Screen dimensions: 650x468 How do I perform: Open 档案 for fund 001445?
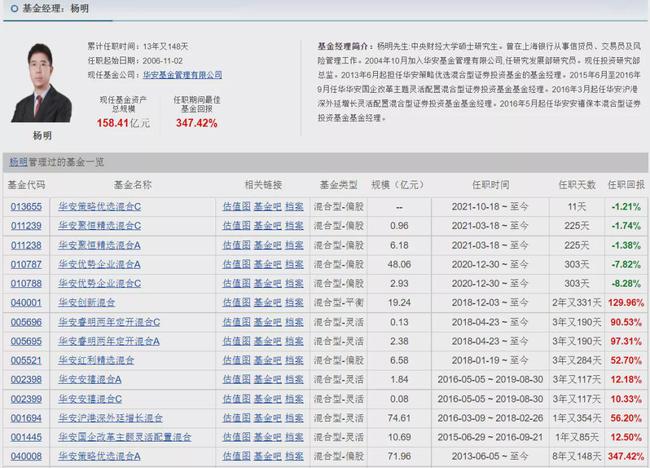294,437
